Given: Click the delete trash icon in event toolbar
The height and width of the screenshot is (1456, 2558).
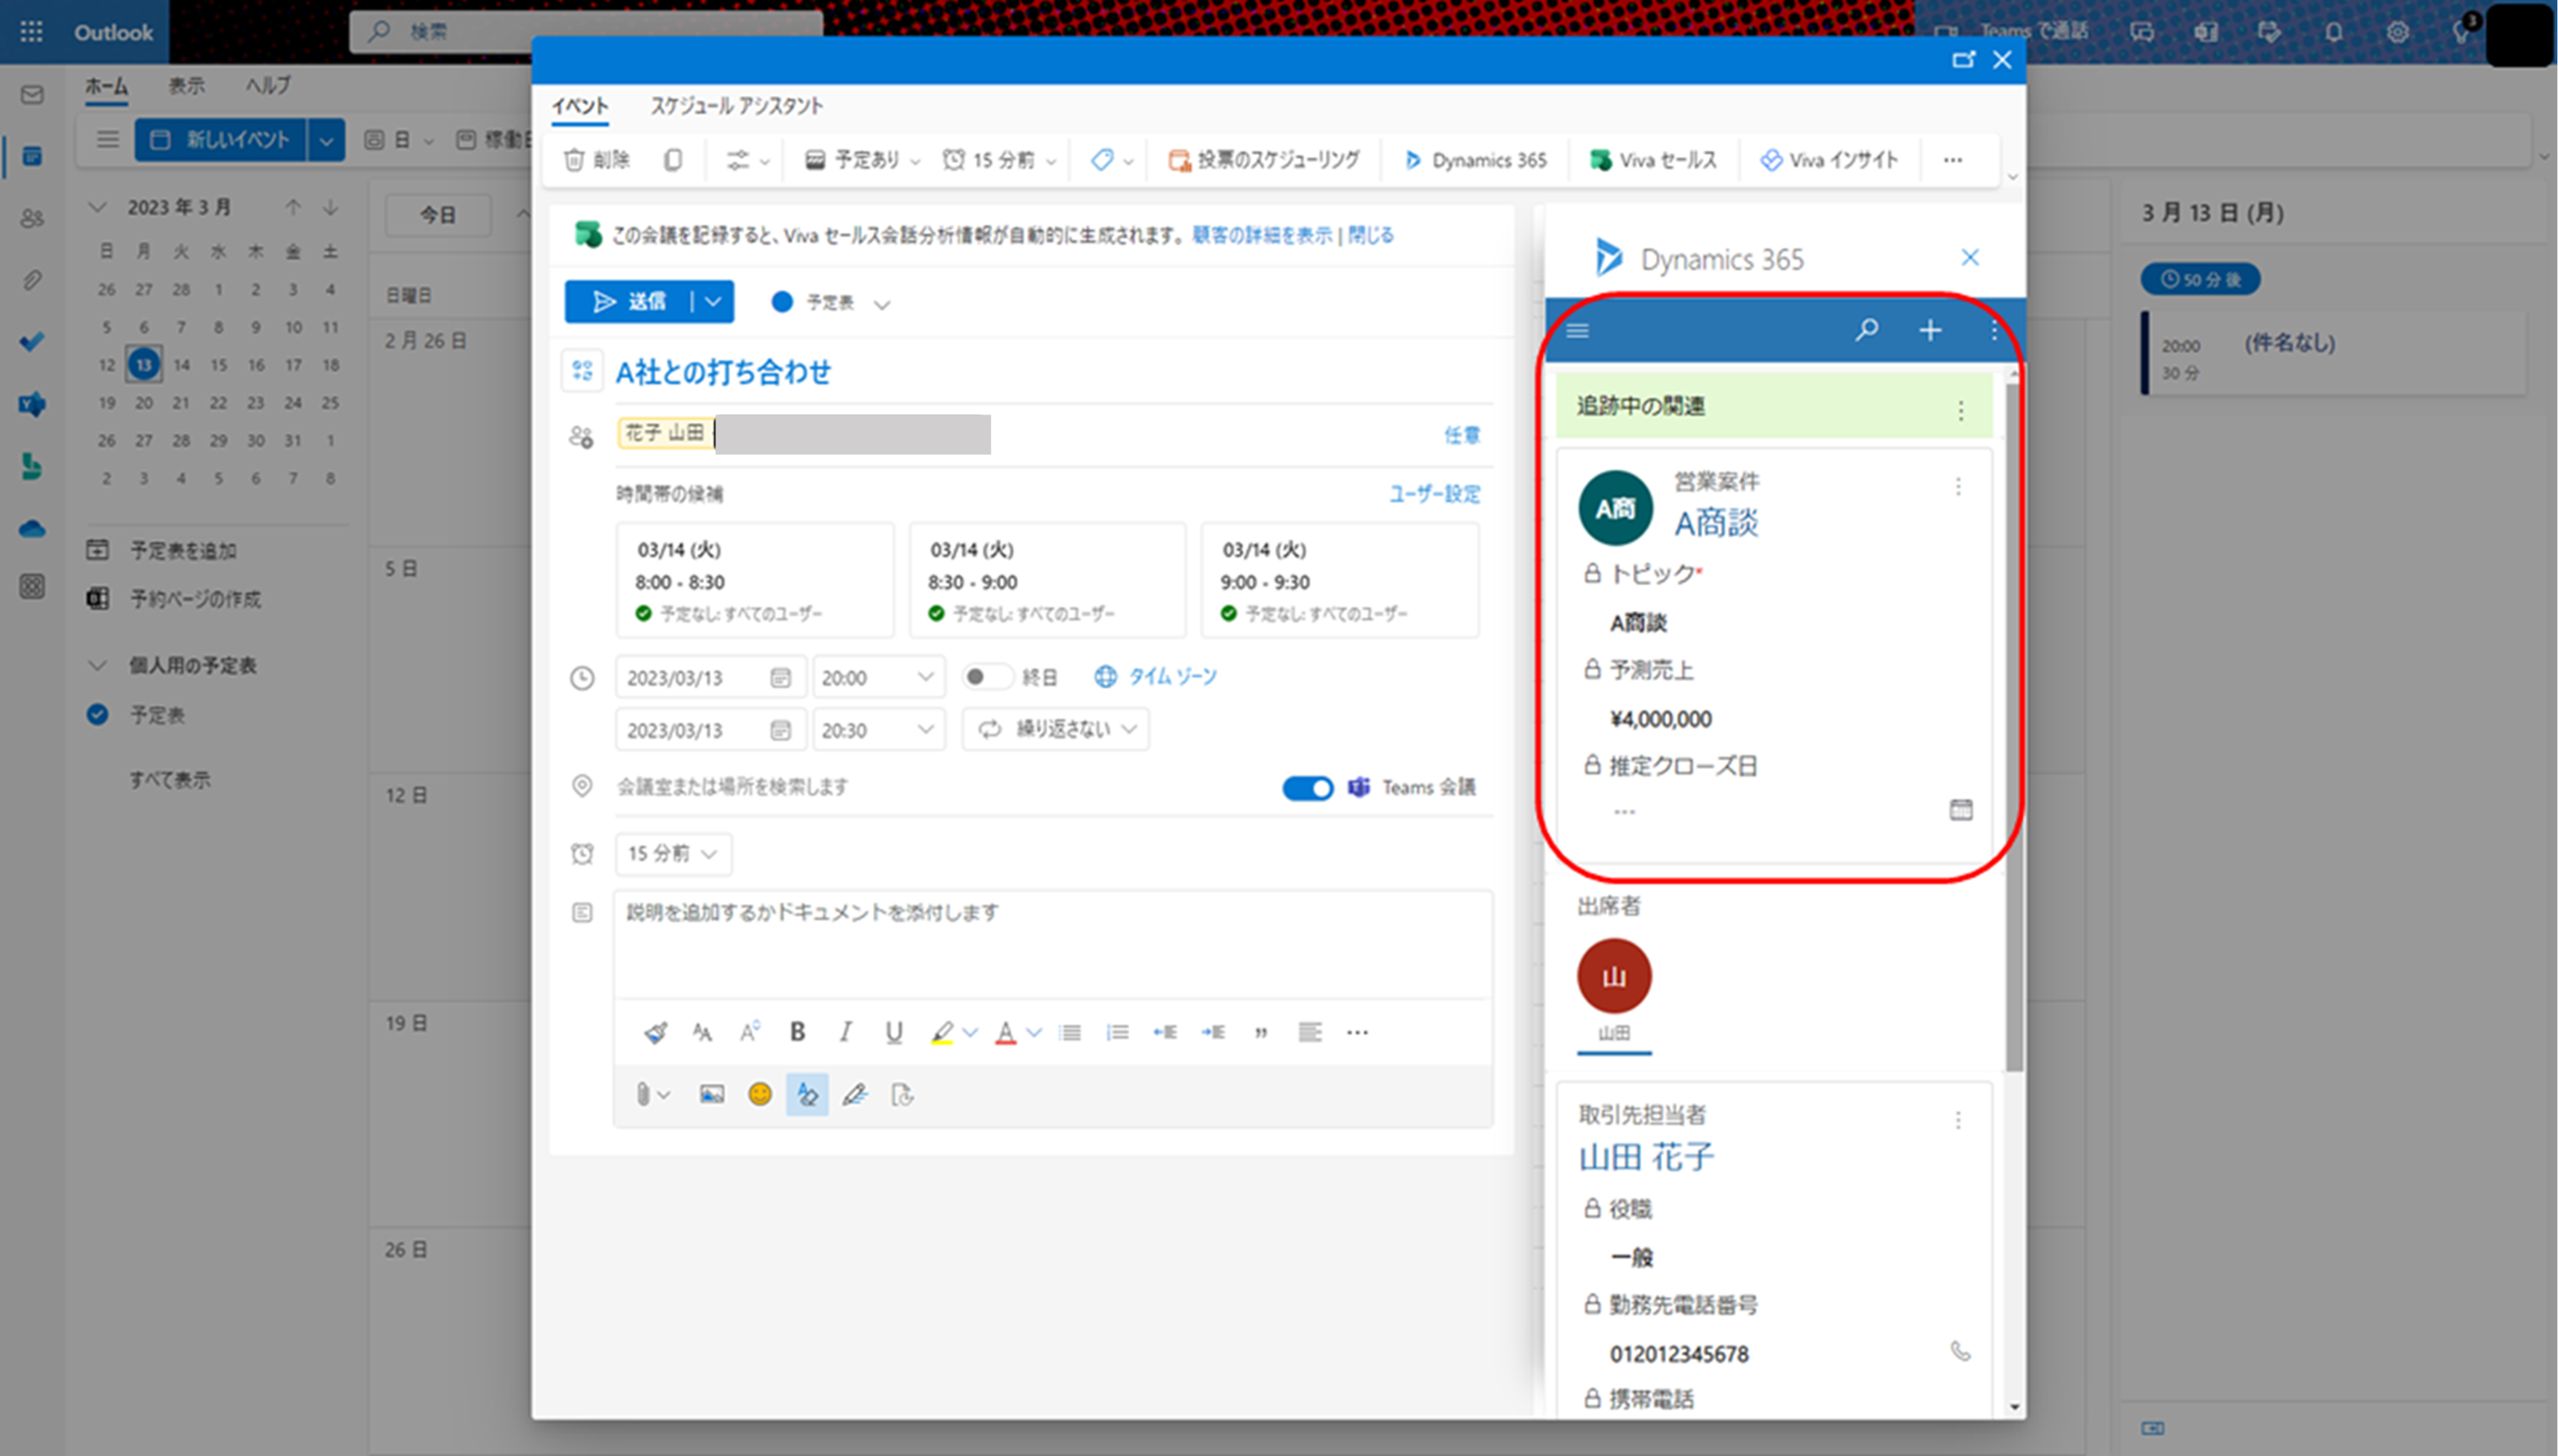Looking at the screenshot, I should click(x=574, y=160).
